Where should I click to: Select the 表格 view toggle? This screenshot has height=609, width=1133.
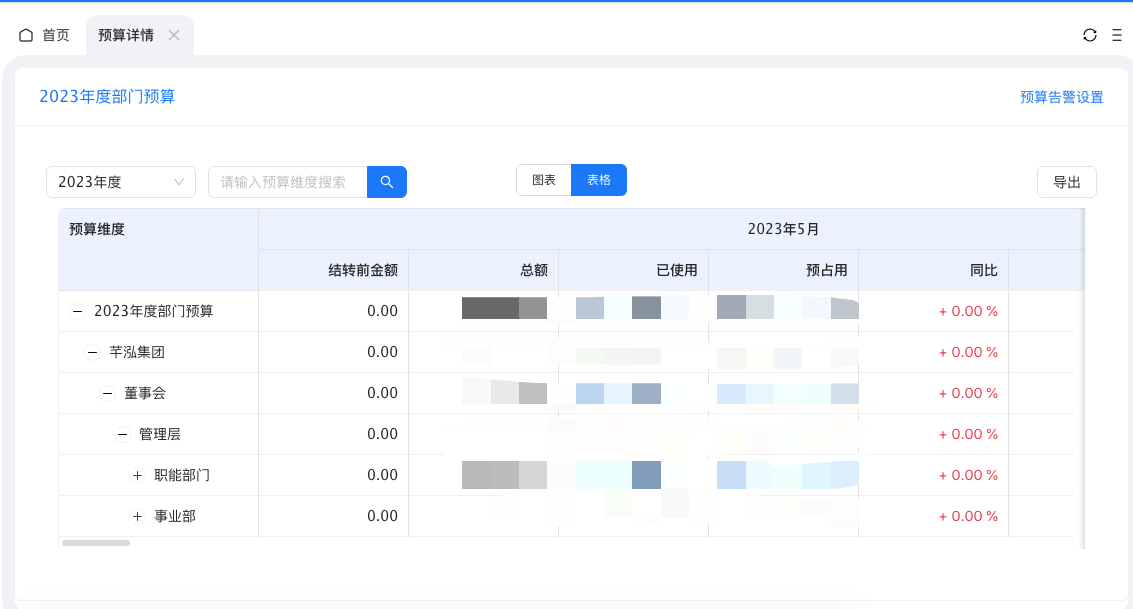point(599,180)
